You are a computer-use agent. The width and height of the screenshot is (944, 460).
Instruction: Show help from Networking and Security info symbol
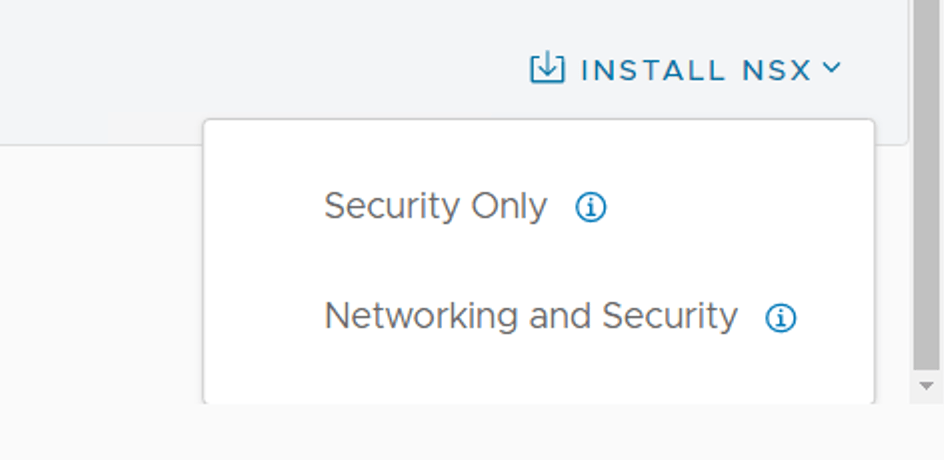781,318
